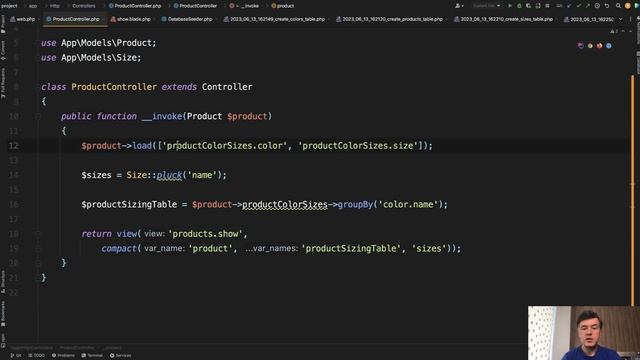The image size is (640, 360).
Task: Click the 'load' method on line 12
Action: [142, 146]
